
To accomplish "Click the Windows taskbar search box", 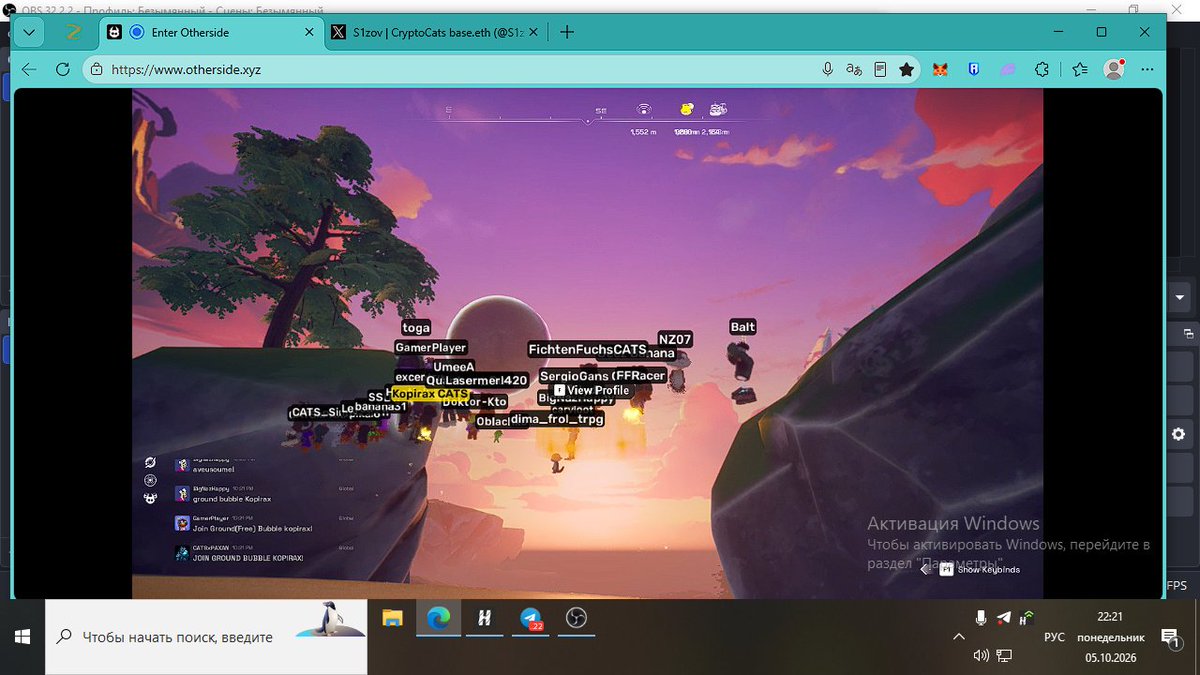I will pos(205,636).
